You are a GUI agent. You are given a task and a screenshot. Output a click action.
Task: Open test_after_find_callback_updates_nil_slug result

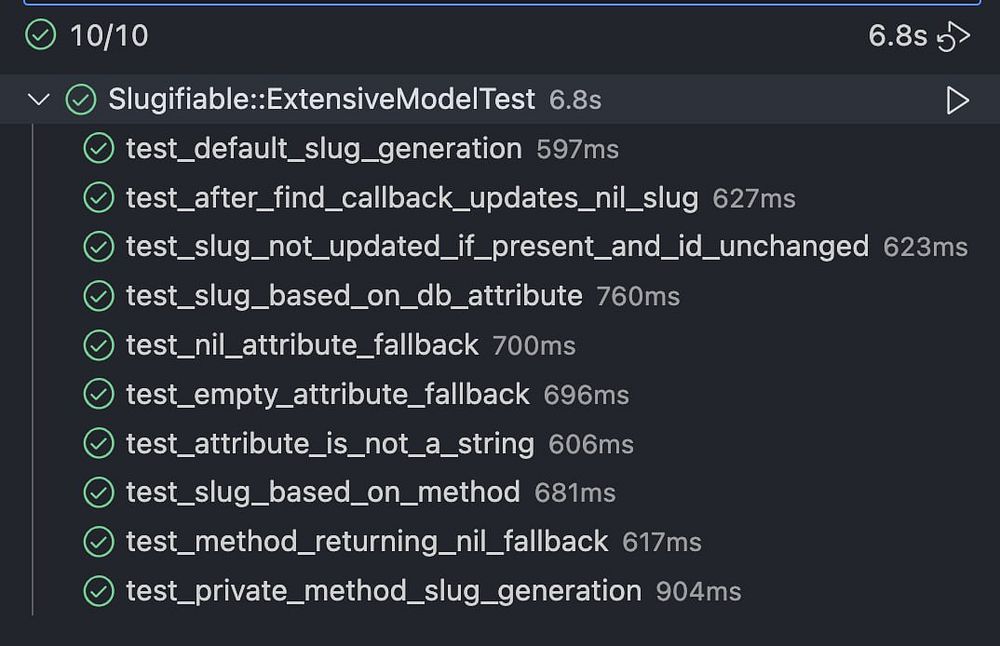point(411,198)
